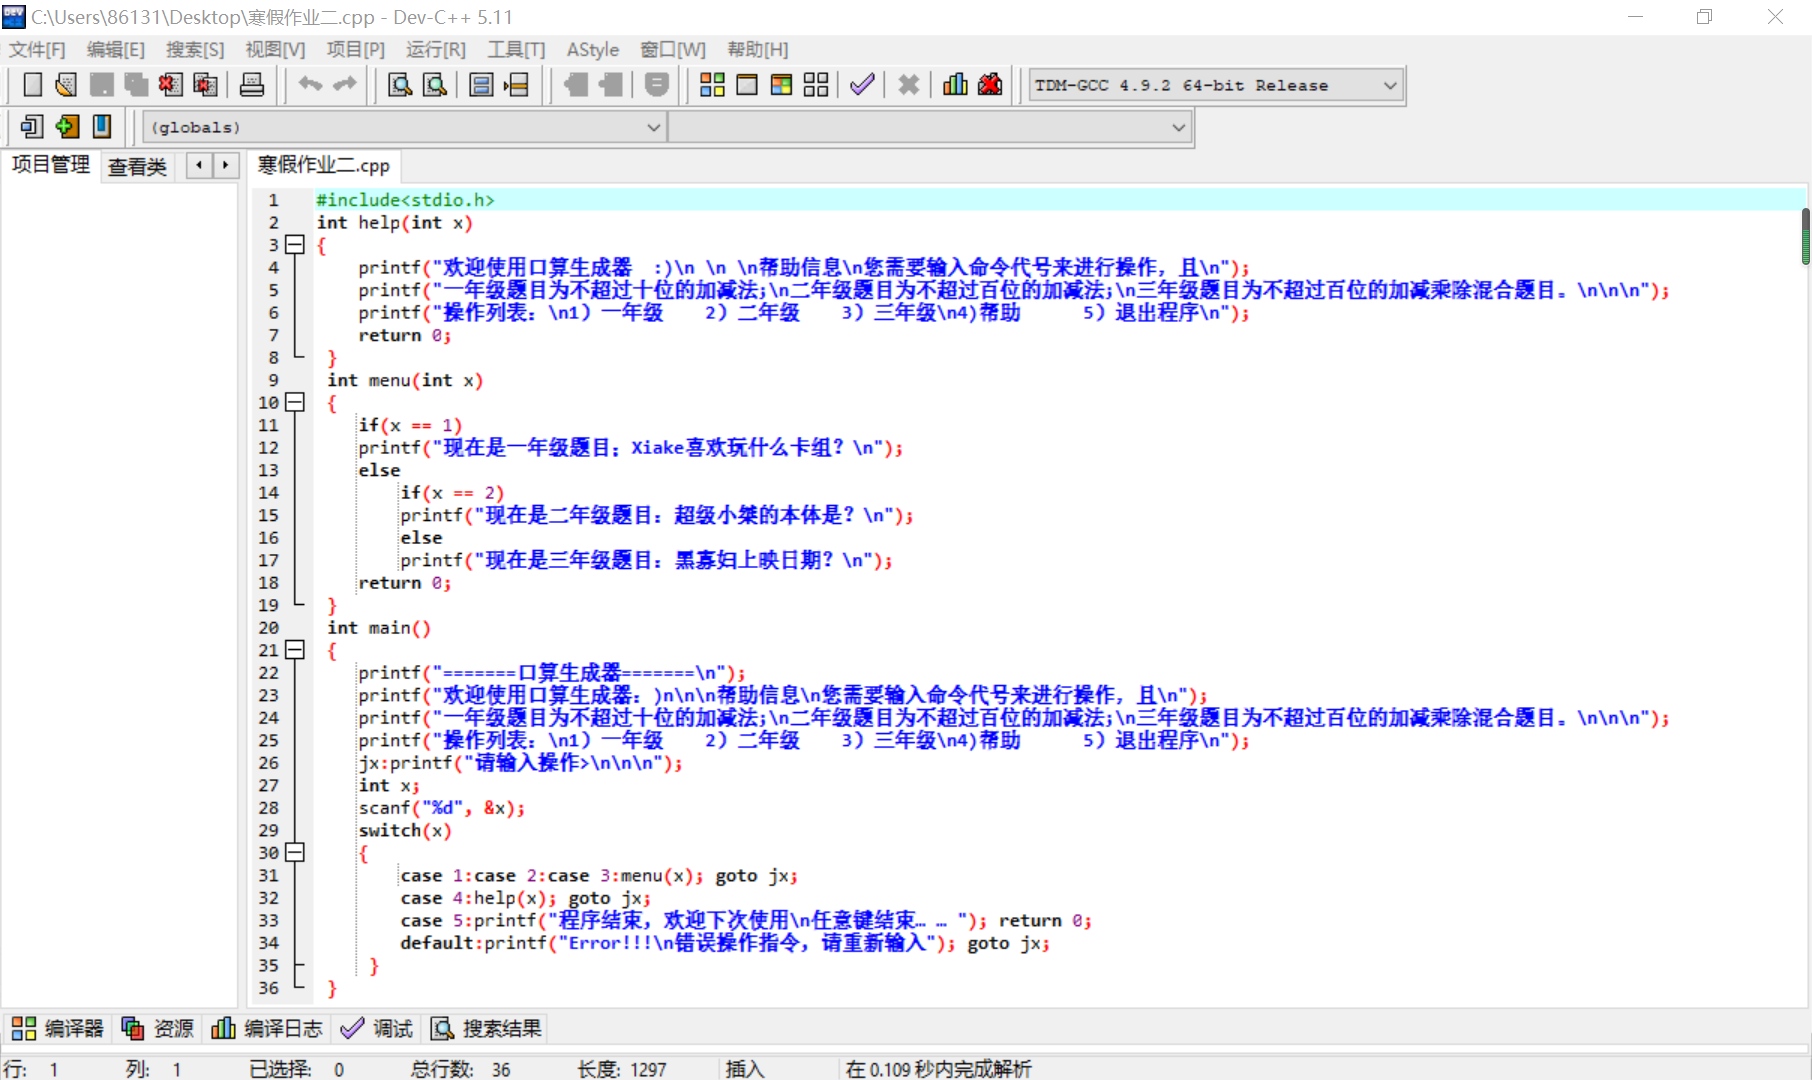Collapse the help function fold at line 3
The image size is (1812, 1080).
294,245
